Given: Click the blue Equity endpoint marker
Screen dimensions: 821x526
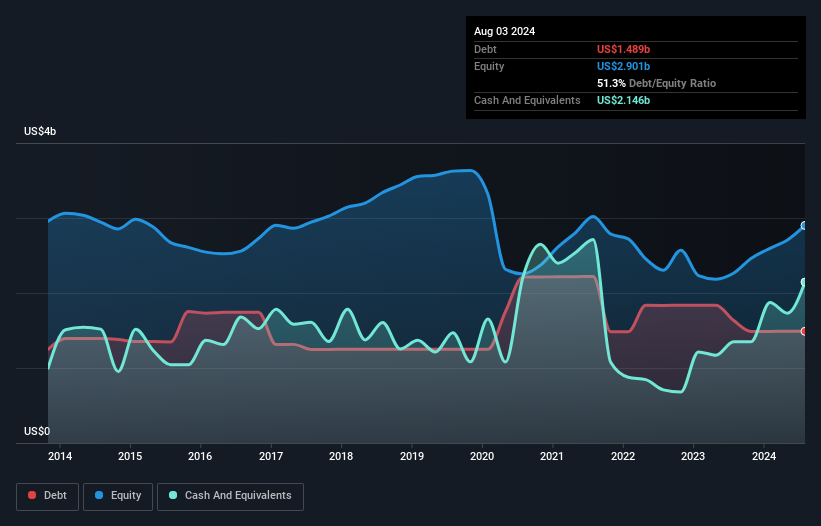Looking at the screenshot, I should (804, 226).
